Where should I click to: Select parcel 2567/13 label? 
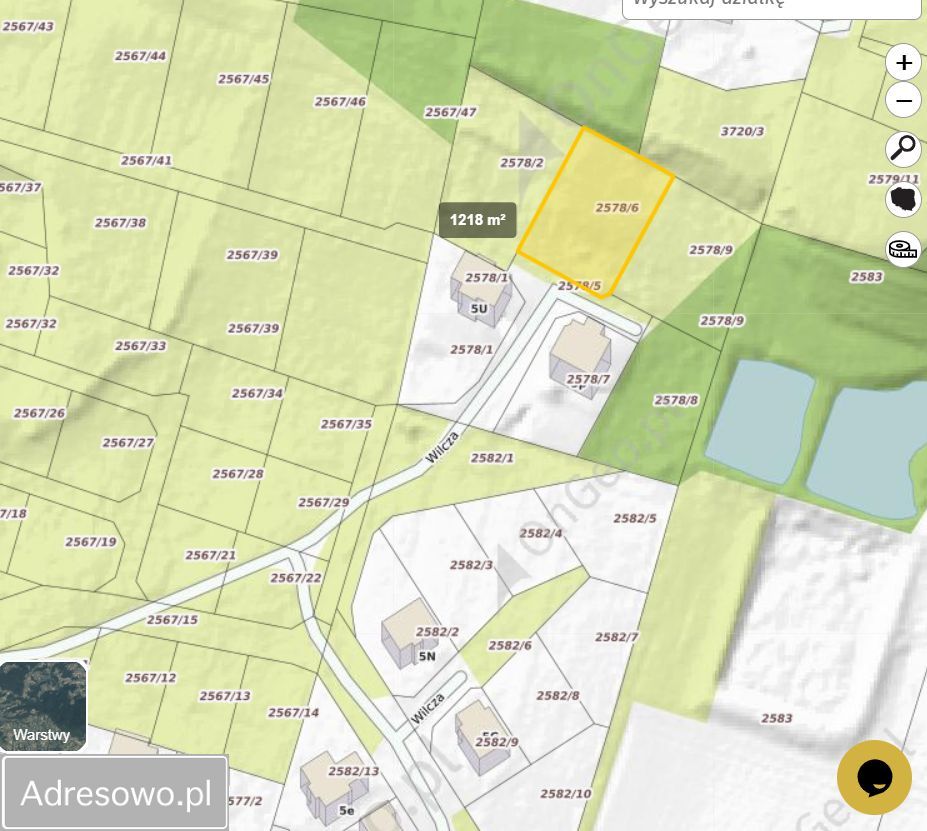pyautogui.click(x=225, y=696)
